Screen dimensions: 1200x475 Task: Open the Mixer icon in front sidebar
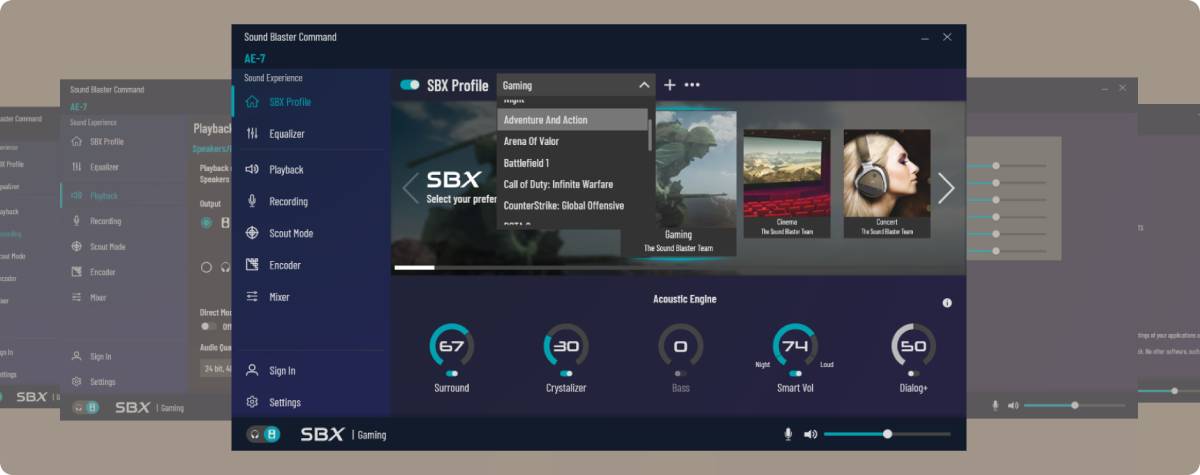252,297
